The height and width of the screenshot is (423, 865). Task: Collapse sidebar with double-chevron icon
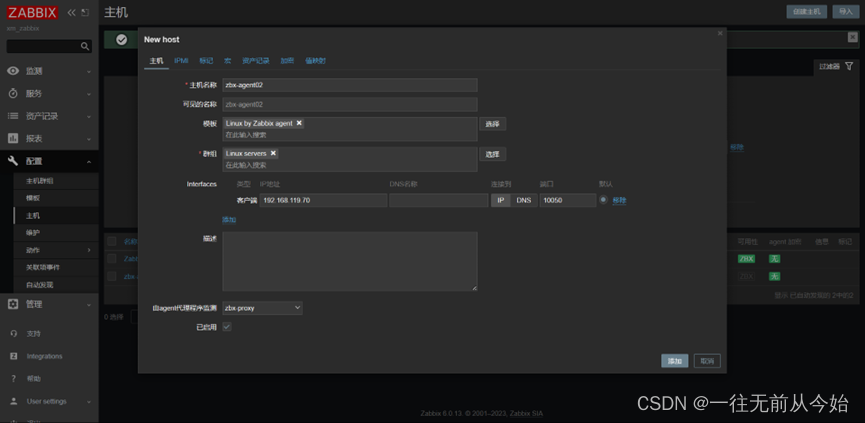click(71, 12)
